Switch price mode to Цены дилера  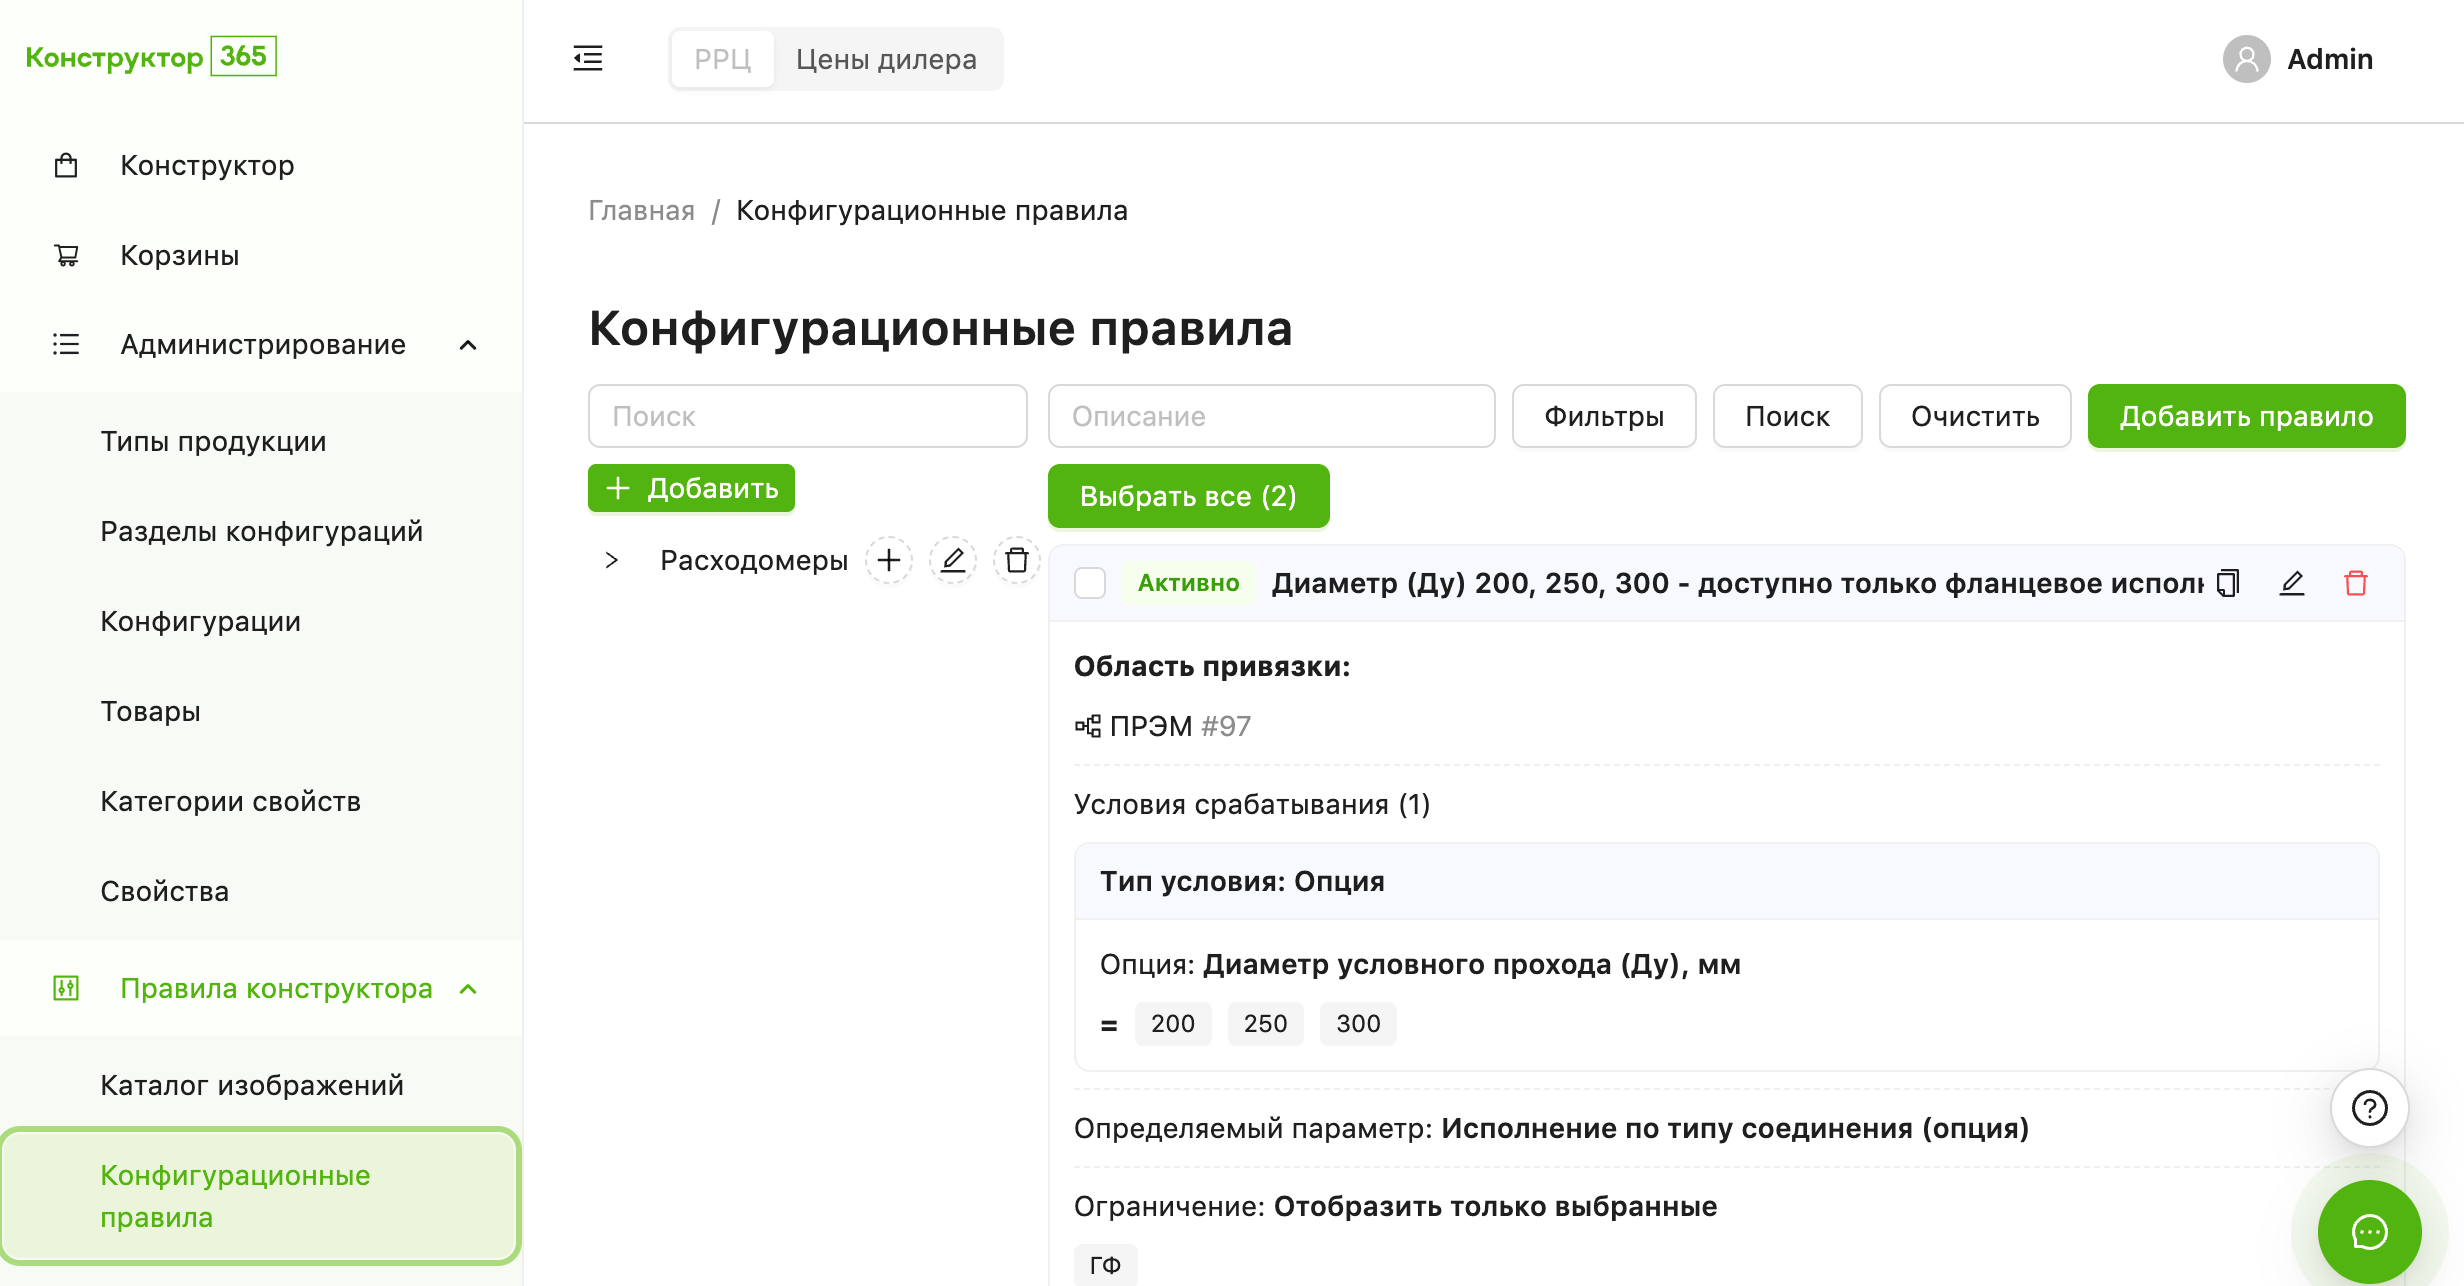pyautogui.click(x=886, y=59)
